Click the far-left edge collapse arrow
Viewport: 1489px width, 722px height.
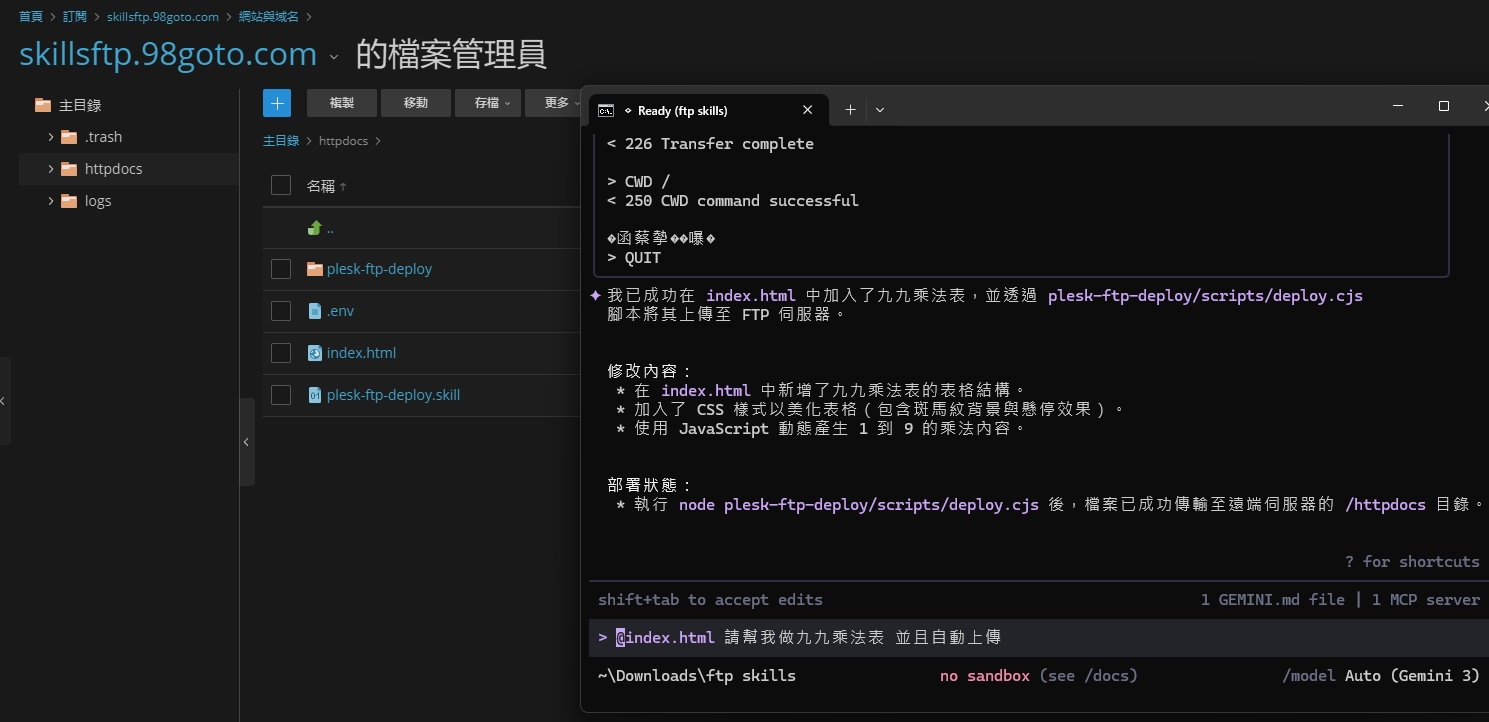click(3, 401)
